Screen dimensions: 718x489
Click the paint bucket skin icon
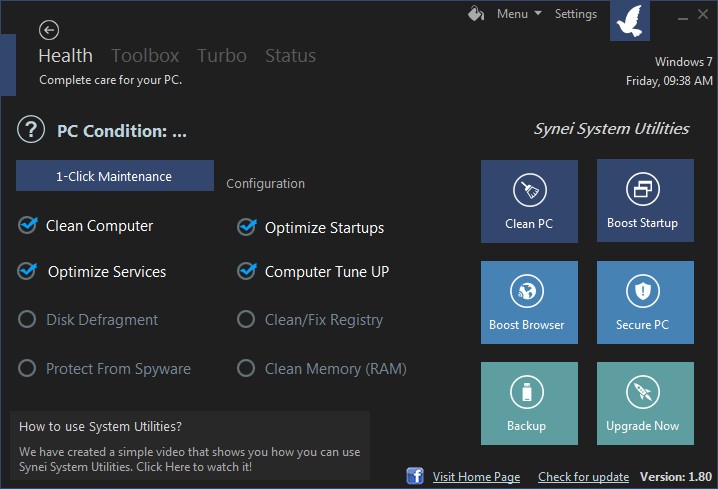(476, 14)
